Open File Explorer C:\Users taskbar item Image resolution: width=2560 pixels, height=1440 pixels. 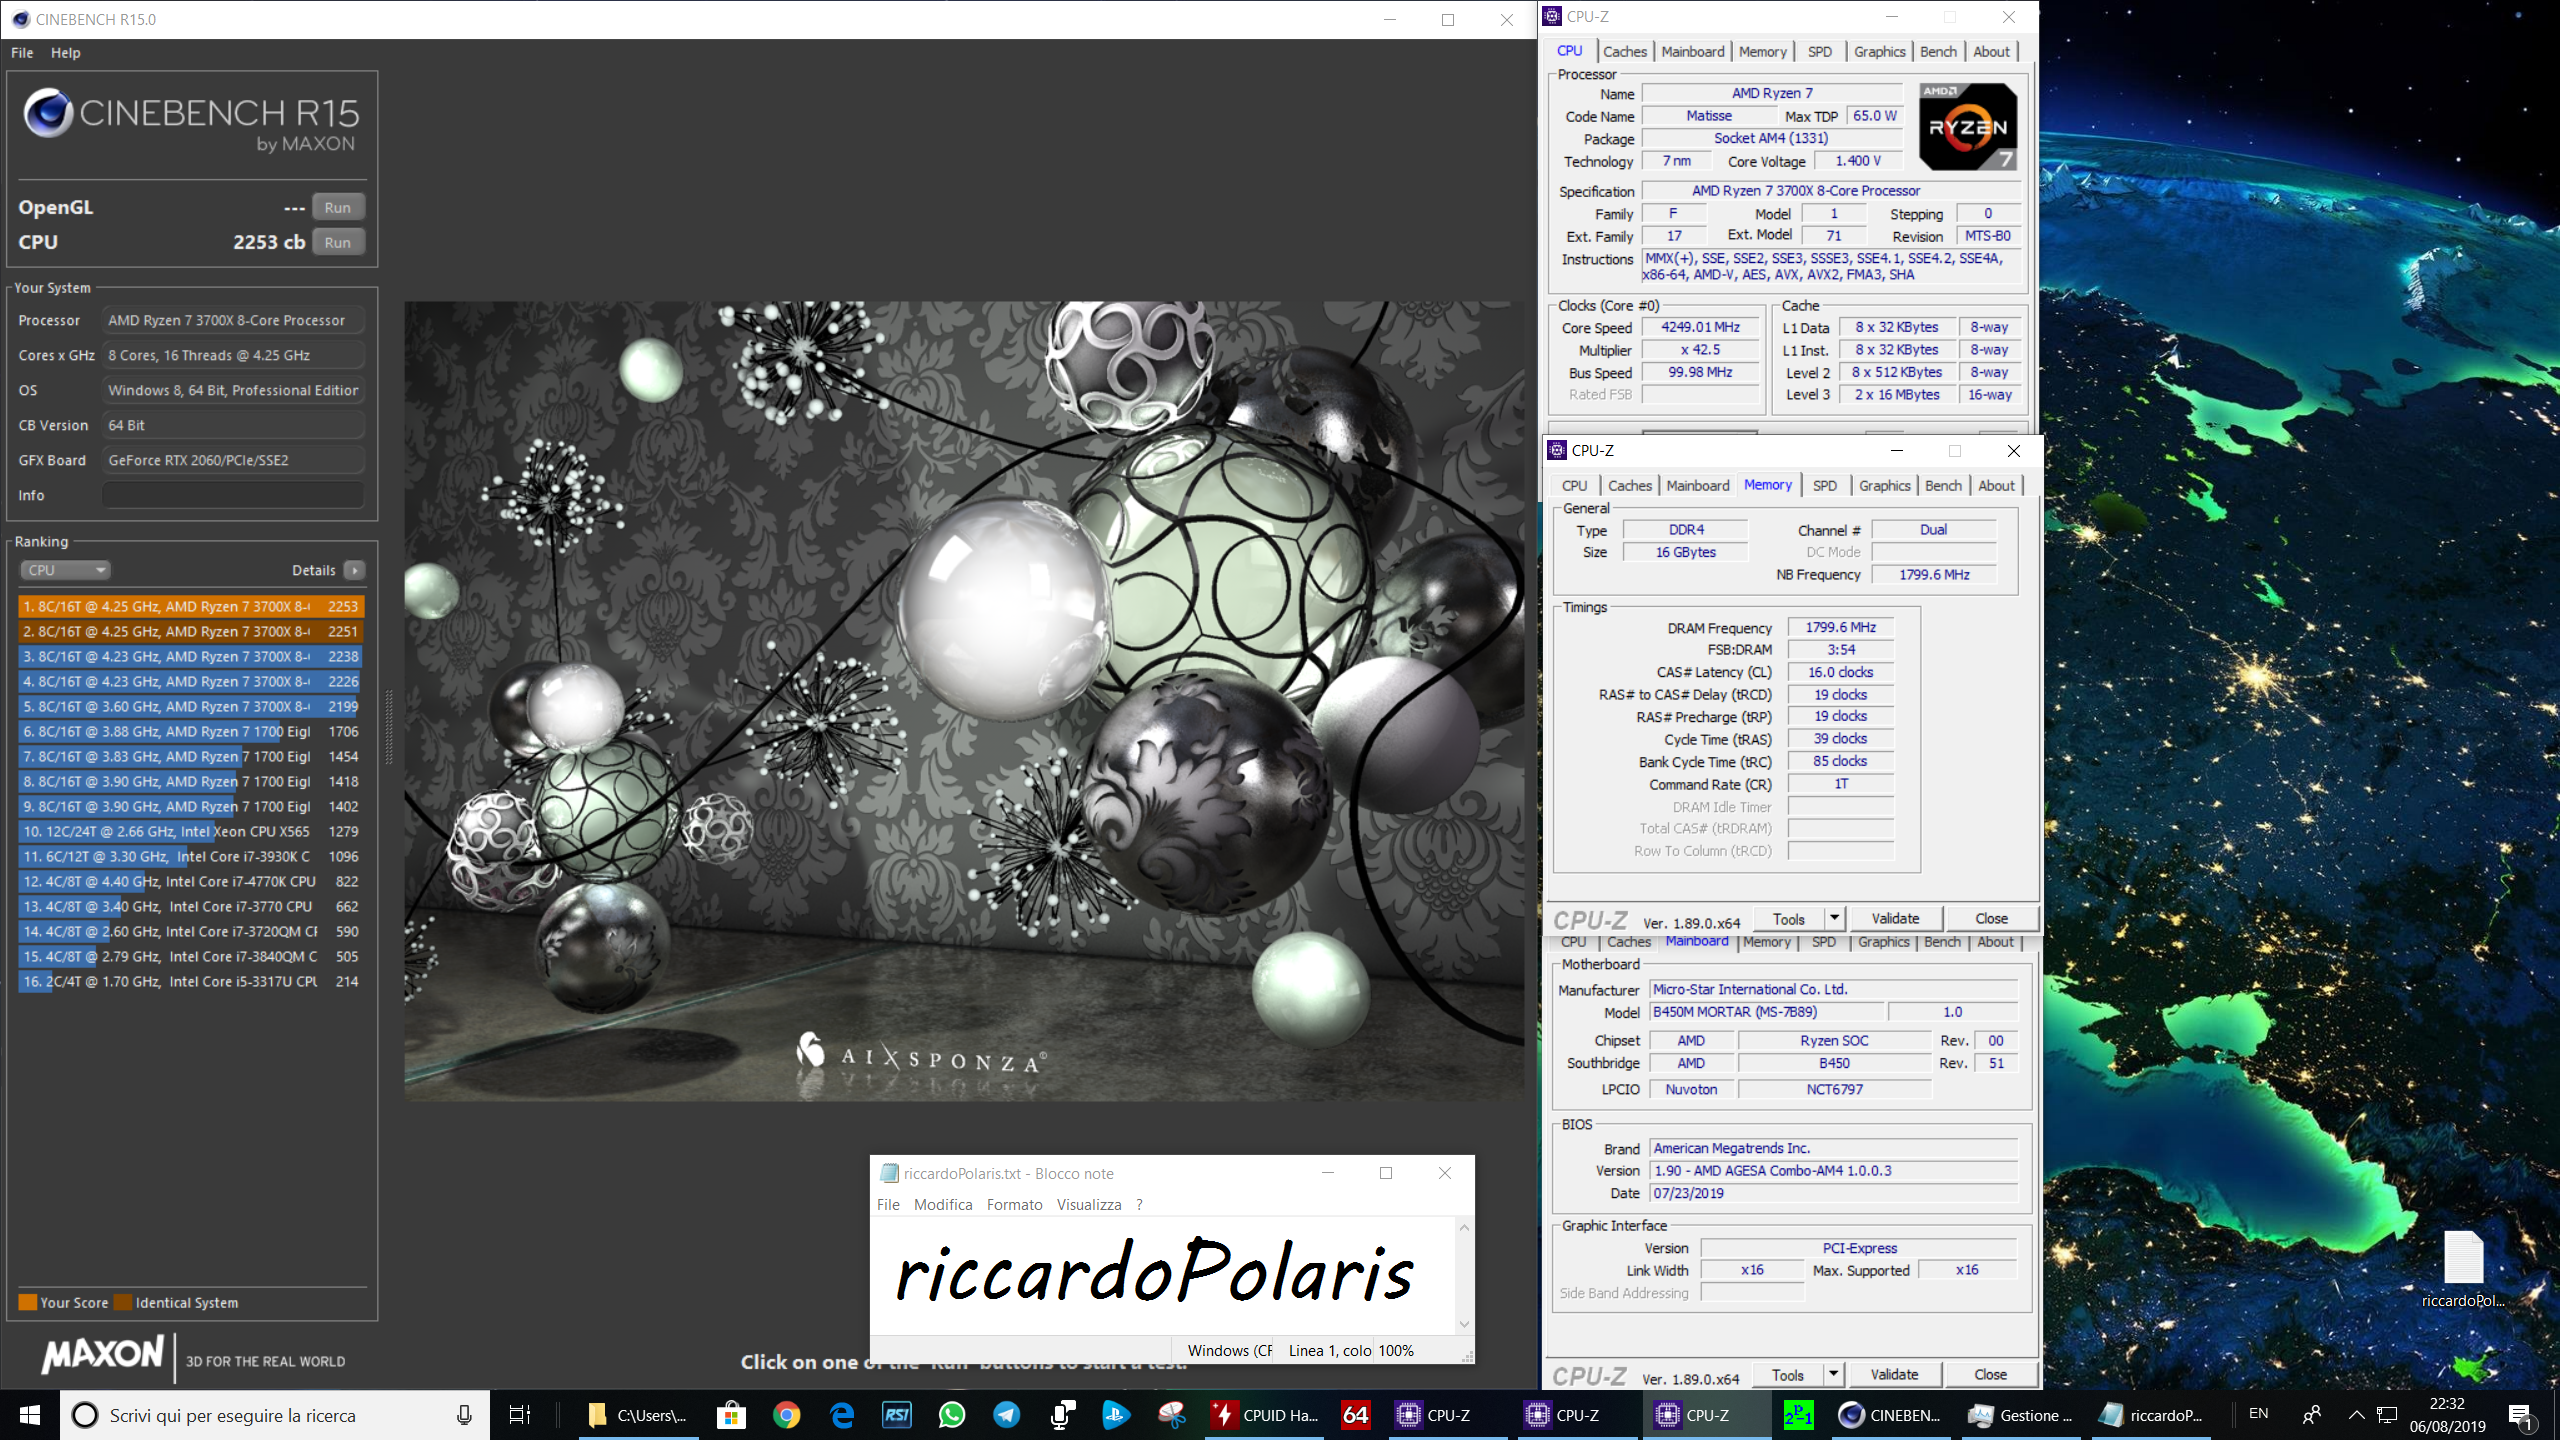click(x=638, y=1415)
